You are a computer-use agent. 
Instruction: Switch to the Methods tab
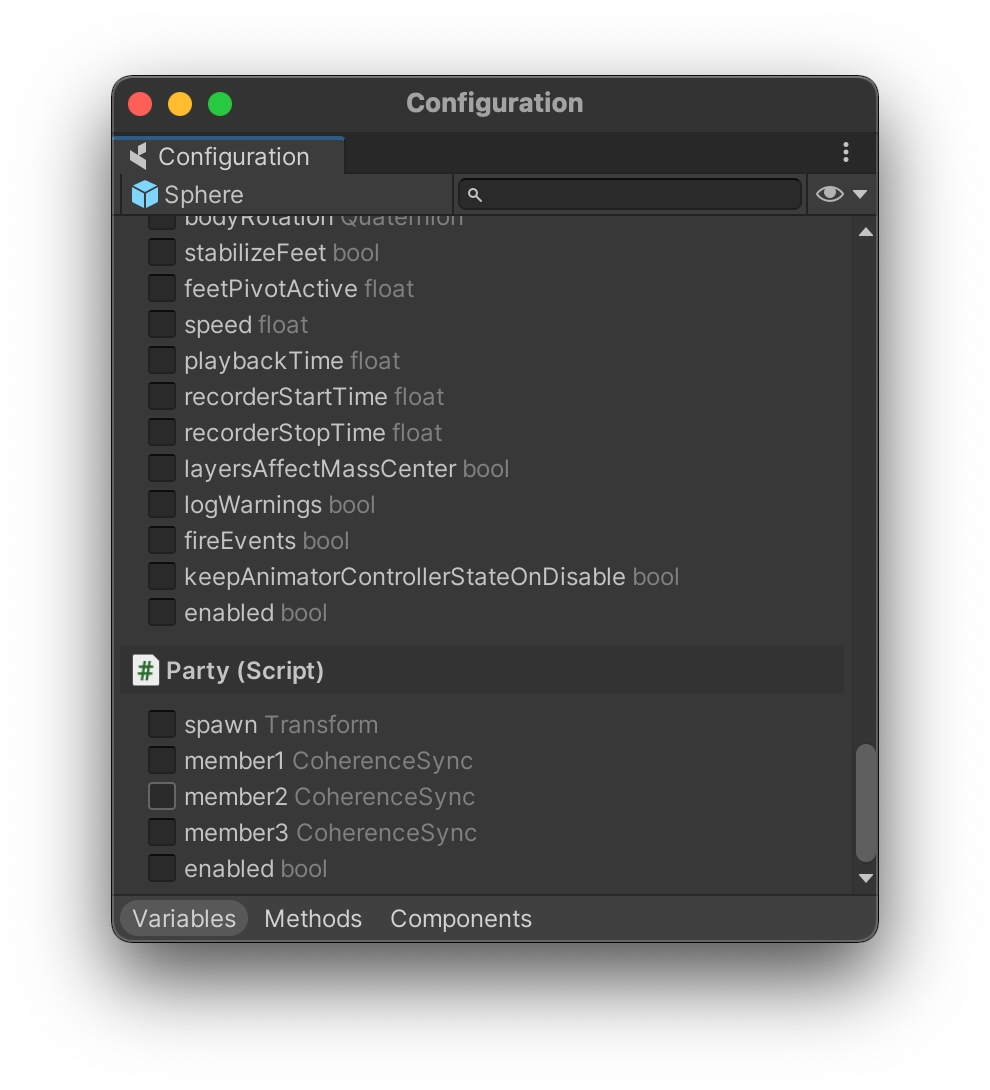pyautogui.click(x=313, y=918)
